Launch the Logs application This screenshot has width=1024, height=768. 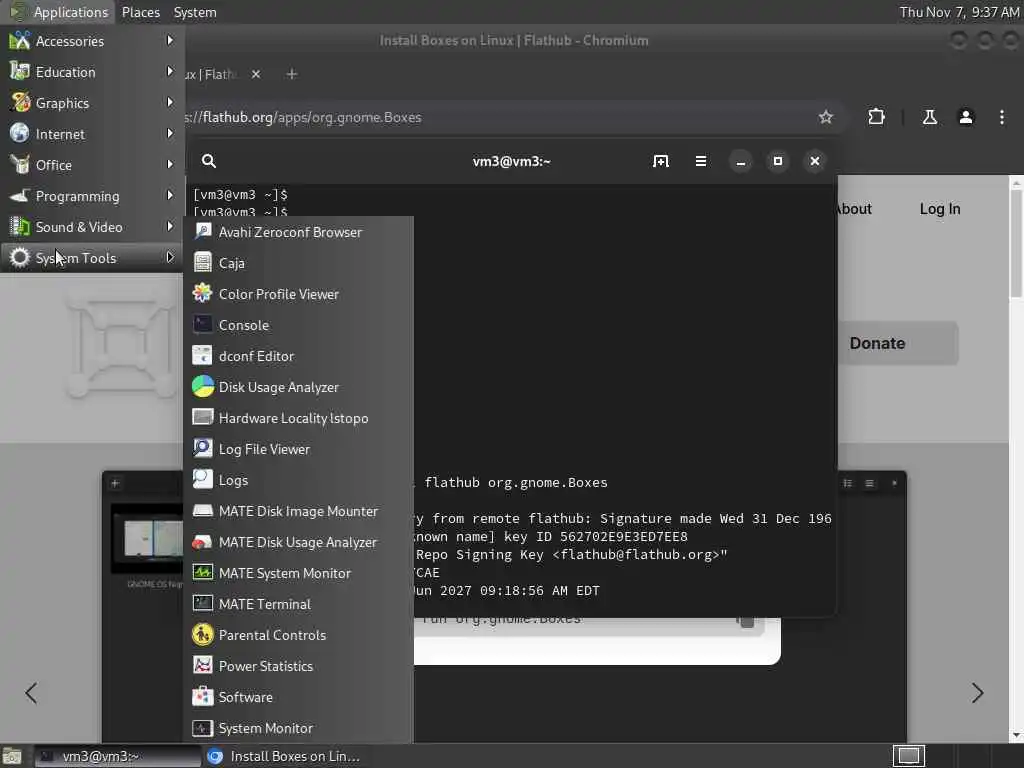[x=298, y=480]
